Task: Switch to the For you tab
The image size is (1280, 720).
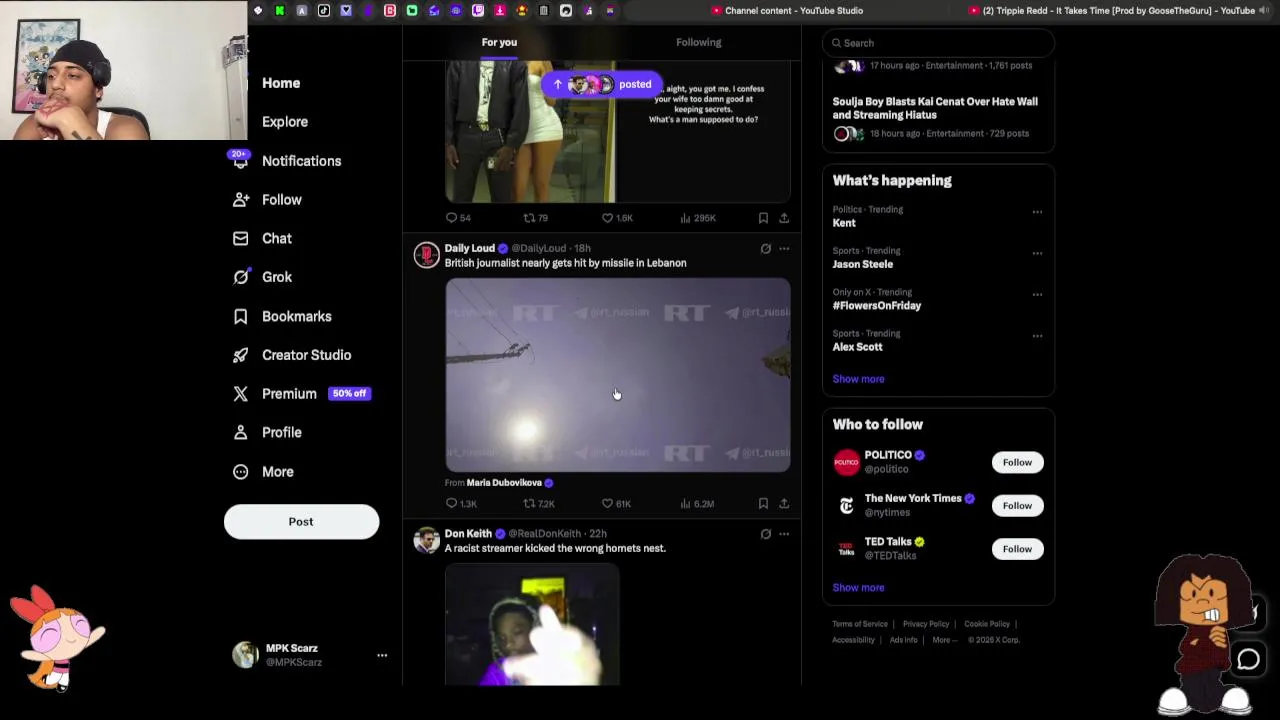Action: click(x=499, y=42)
